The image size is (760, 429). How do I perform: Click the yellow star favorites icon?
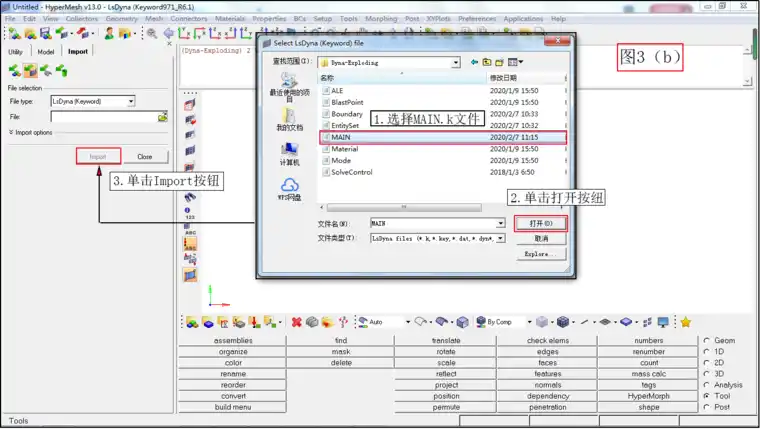click(x=685, y=322)
